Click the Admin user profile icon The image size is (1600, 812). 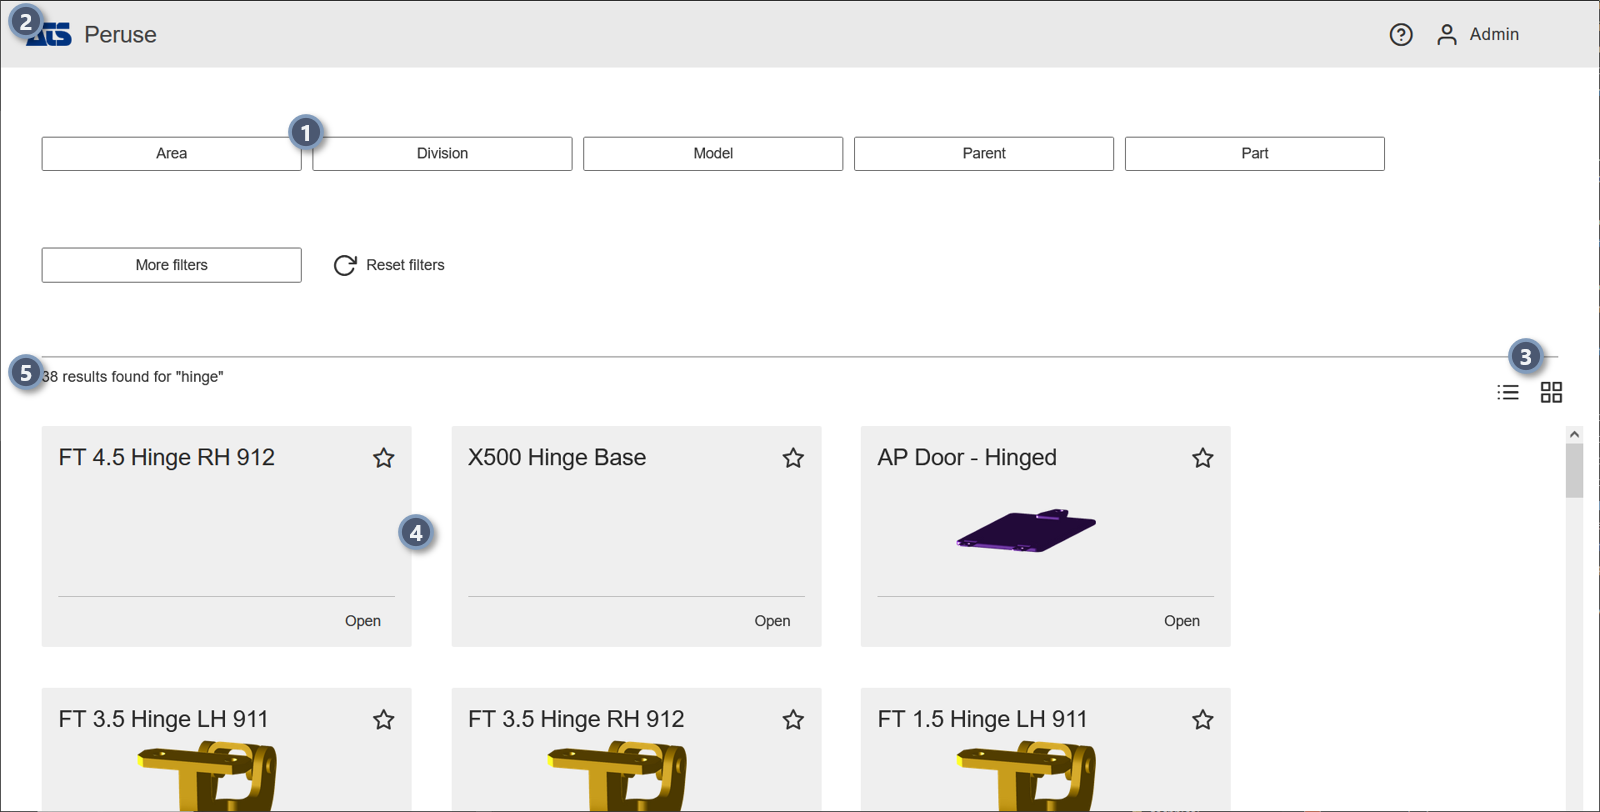pyautogui.click(x=1446, y=35)
